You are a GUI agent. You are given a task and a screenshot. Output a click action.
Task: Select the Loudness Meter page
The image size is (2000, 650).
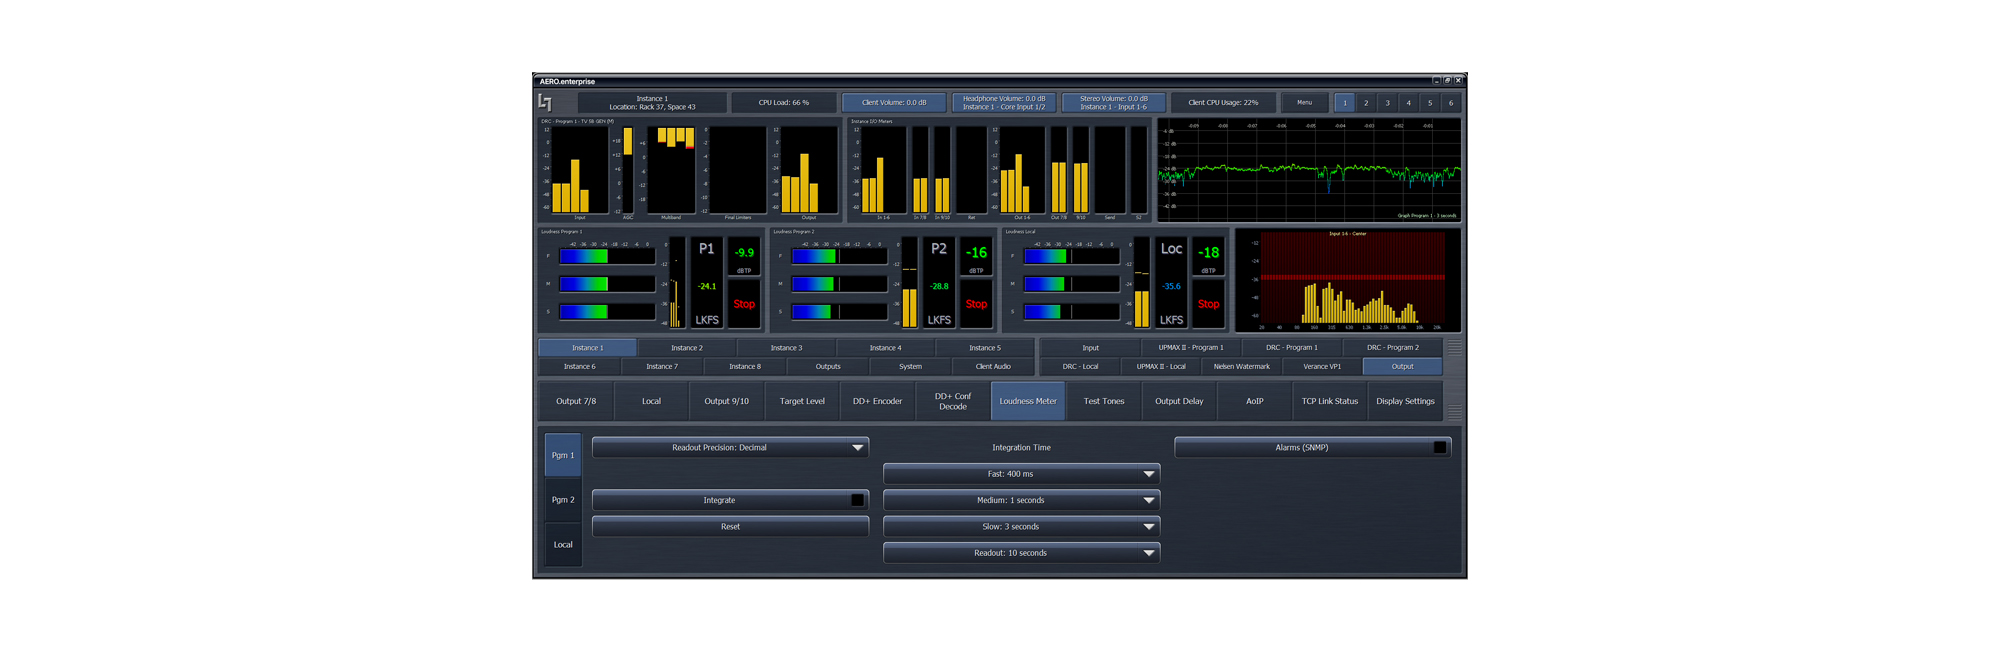click(x=1028, y=401)
